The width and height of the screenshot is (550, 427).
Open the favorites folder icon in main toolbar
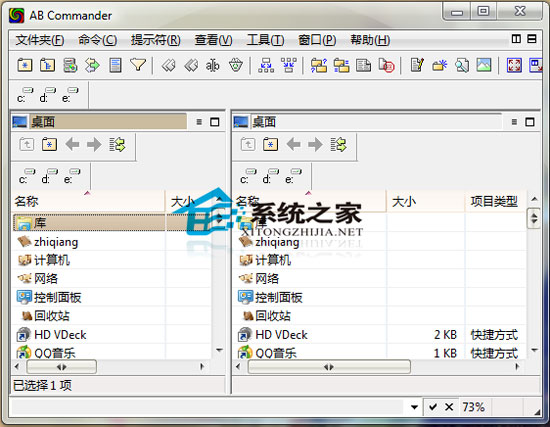[25, 65]
